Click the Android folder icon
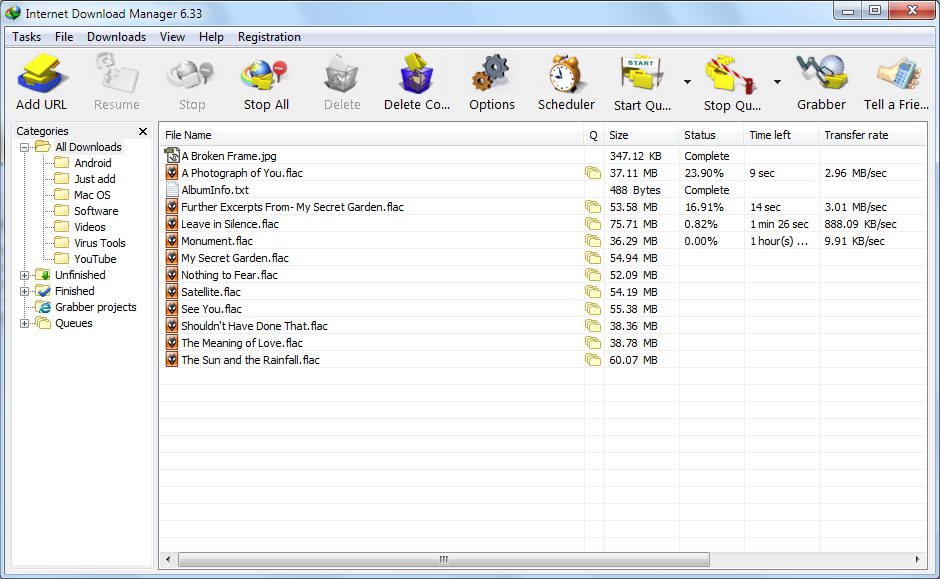940x579 pixels. click(x=62, y=162)
